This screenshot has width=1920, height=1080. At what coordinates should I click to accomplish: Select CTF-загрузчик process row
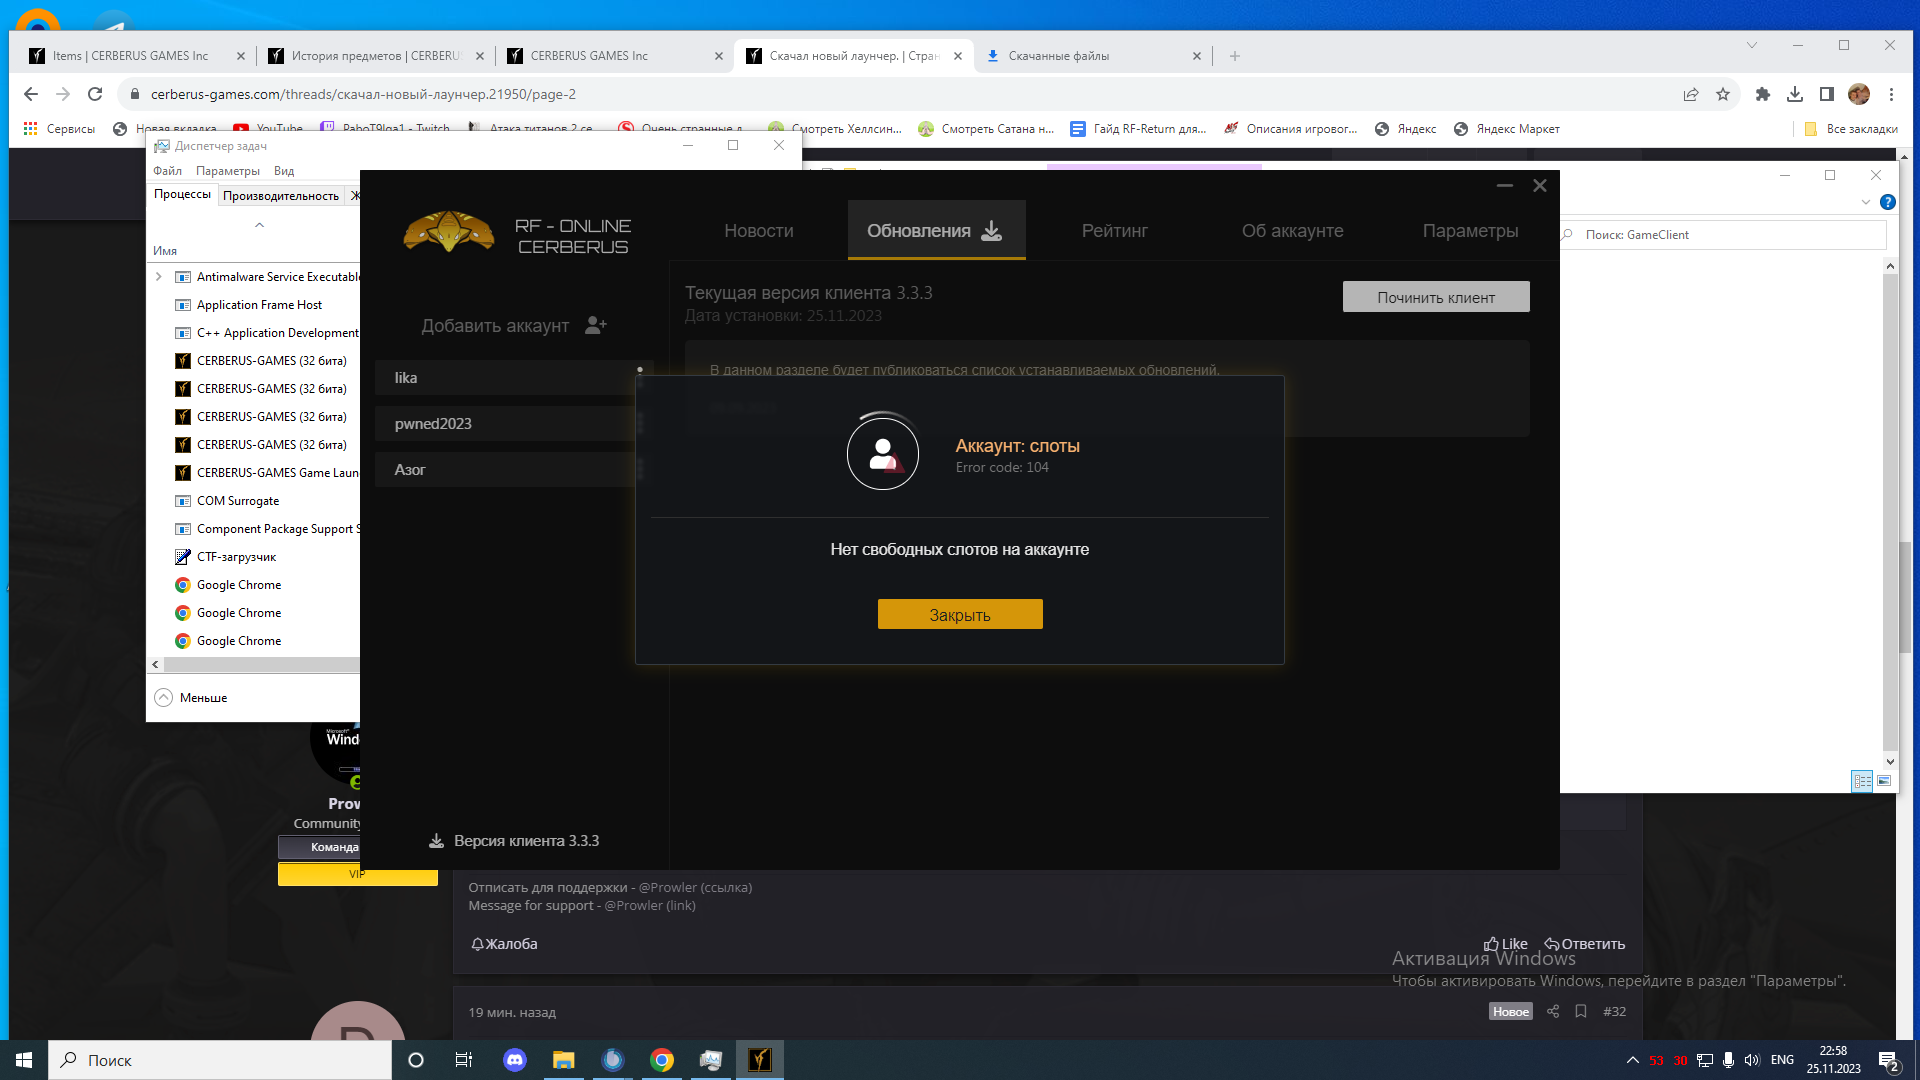click(236, 557)
